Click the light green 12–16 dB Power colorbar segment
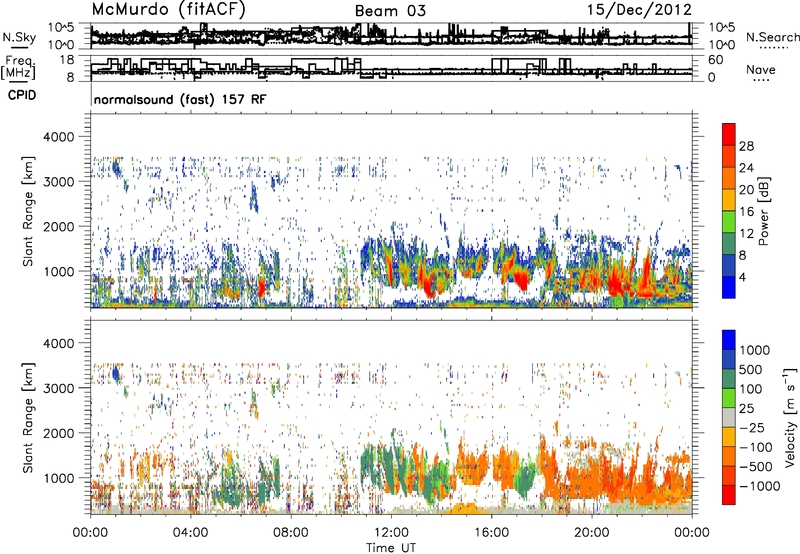800x554 pixels. (x=729, y=221)
